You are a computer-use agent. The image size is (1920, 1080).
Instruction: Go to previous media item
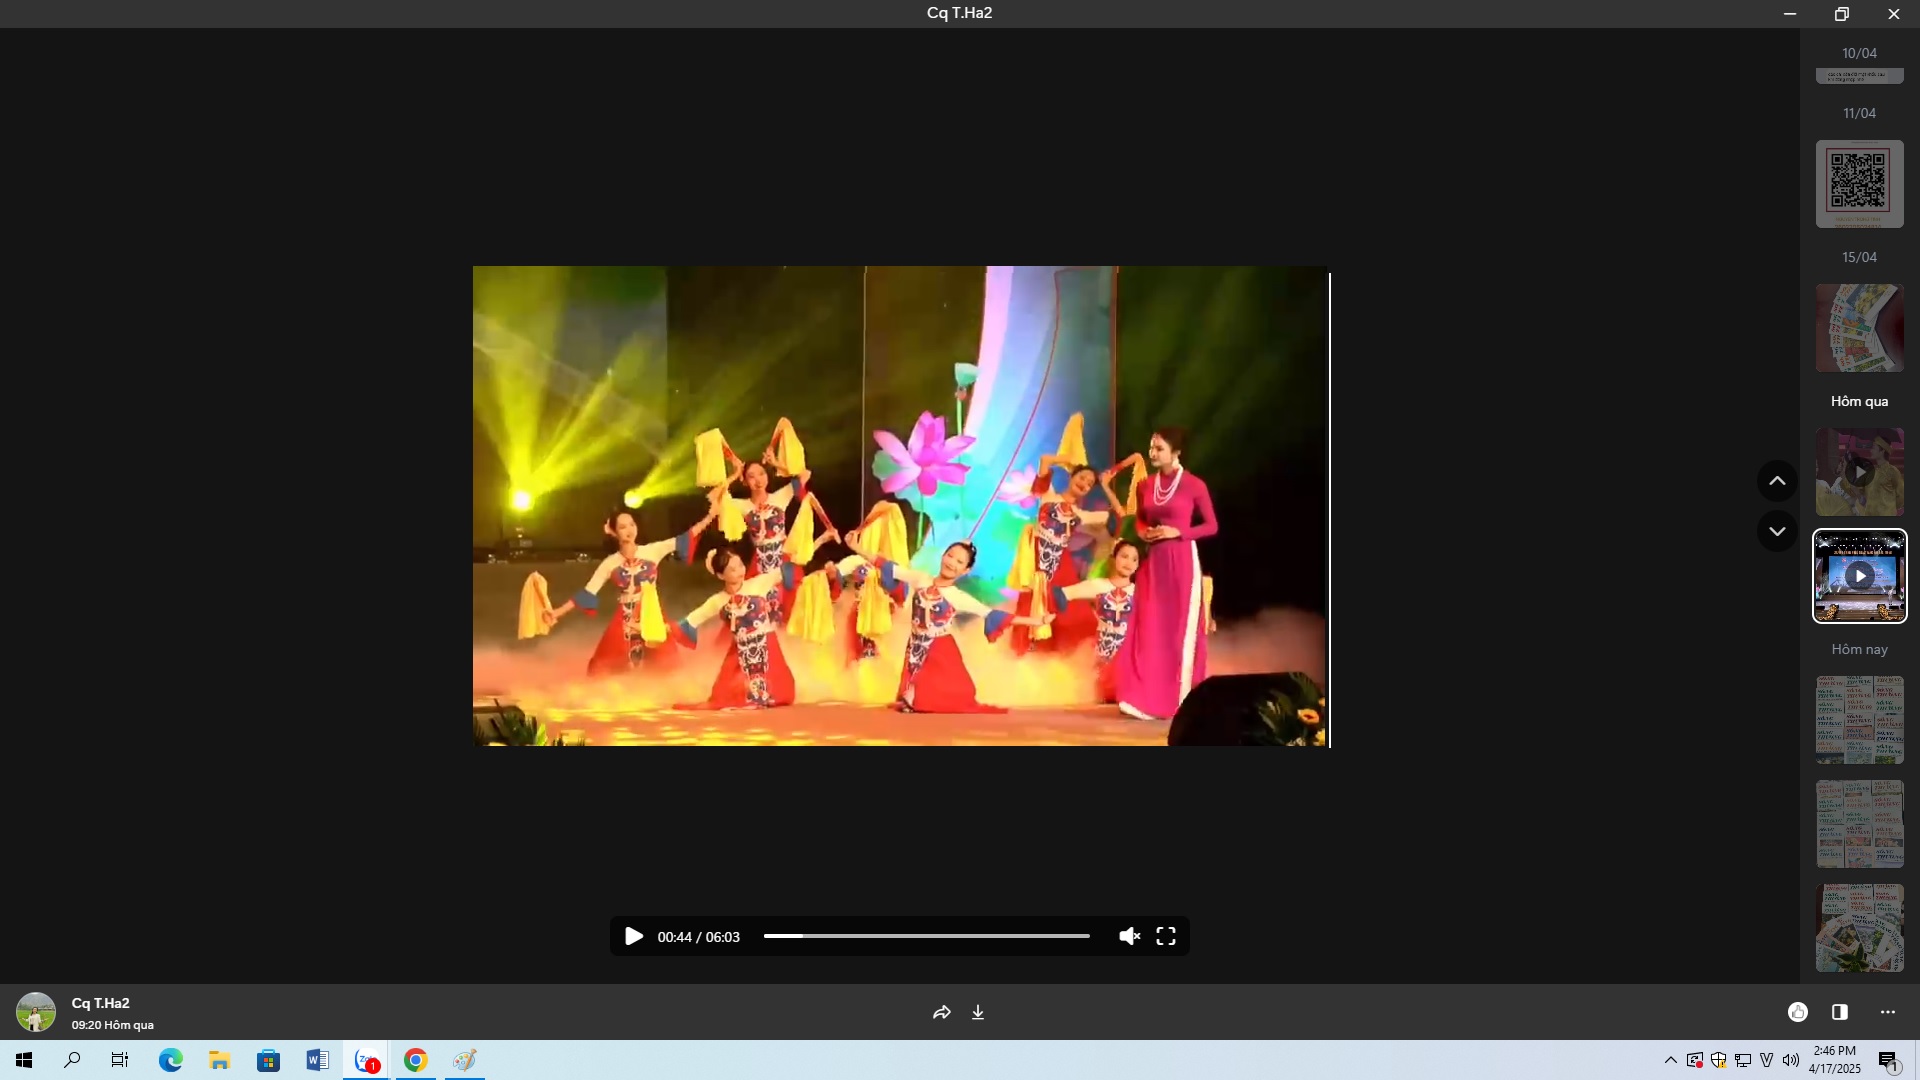1777,481
